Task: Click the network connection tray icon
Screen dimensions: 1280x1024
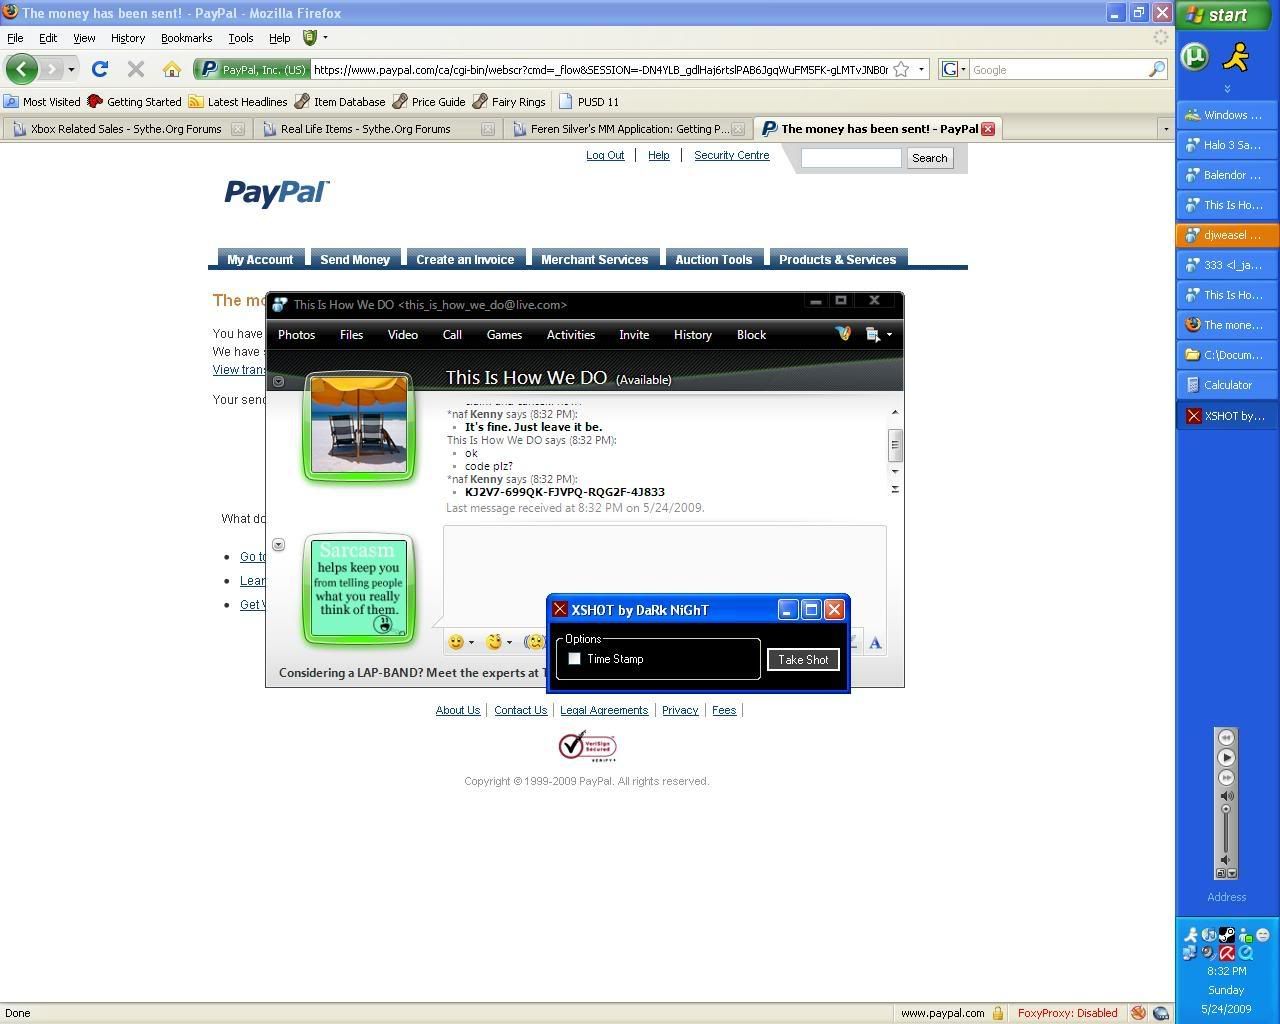Action: tap(1190, 953)
